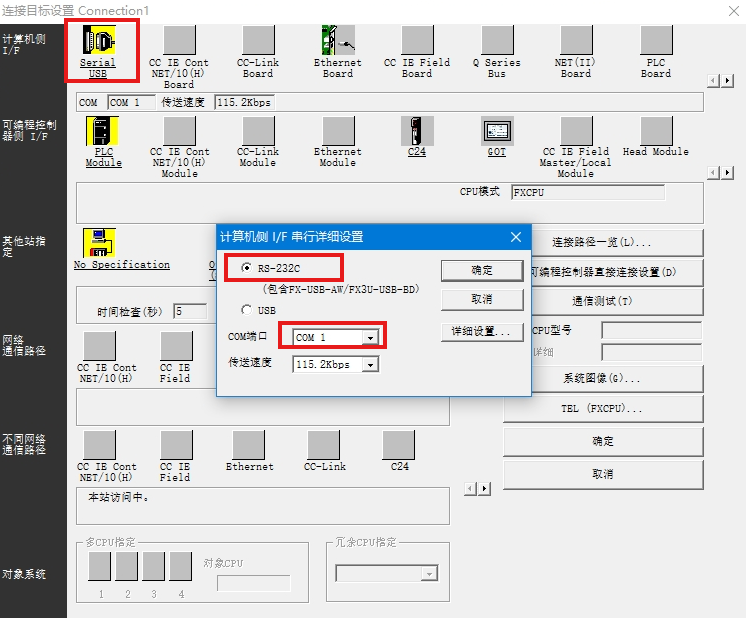Click the 通信测试(T) button
746x618 pixels.
click(x=602, y=301)
